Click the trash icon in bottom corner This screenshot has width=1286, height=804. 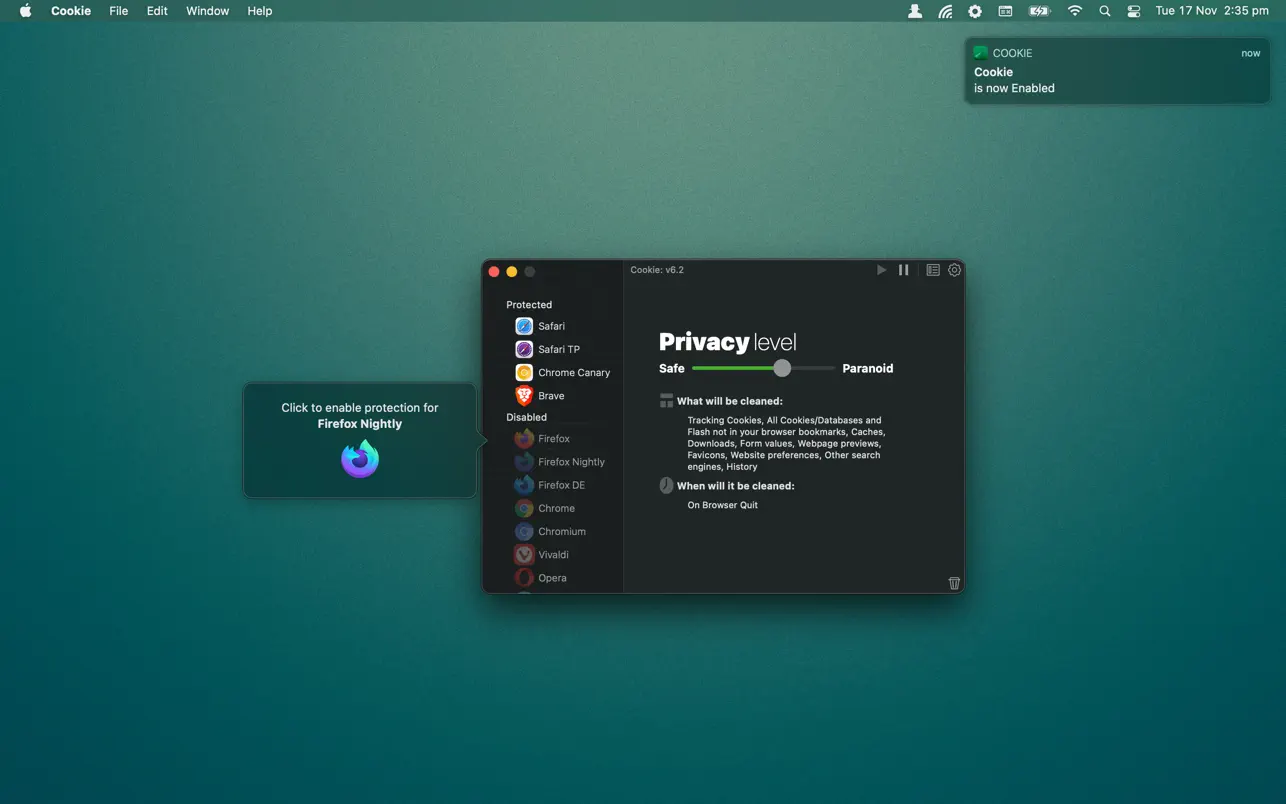click(x=954, y=583)
